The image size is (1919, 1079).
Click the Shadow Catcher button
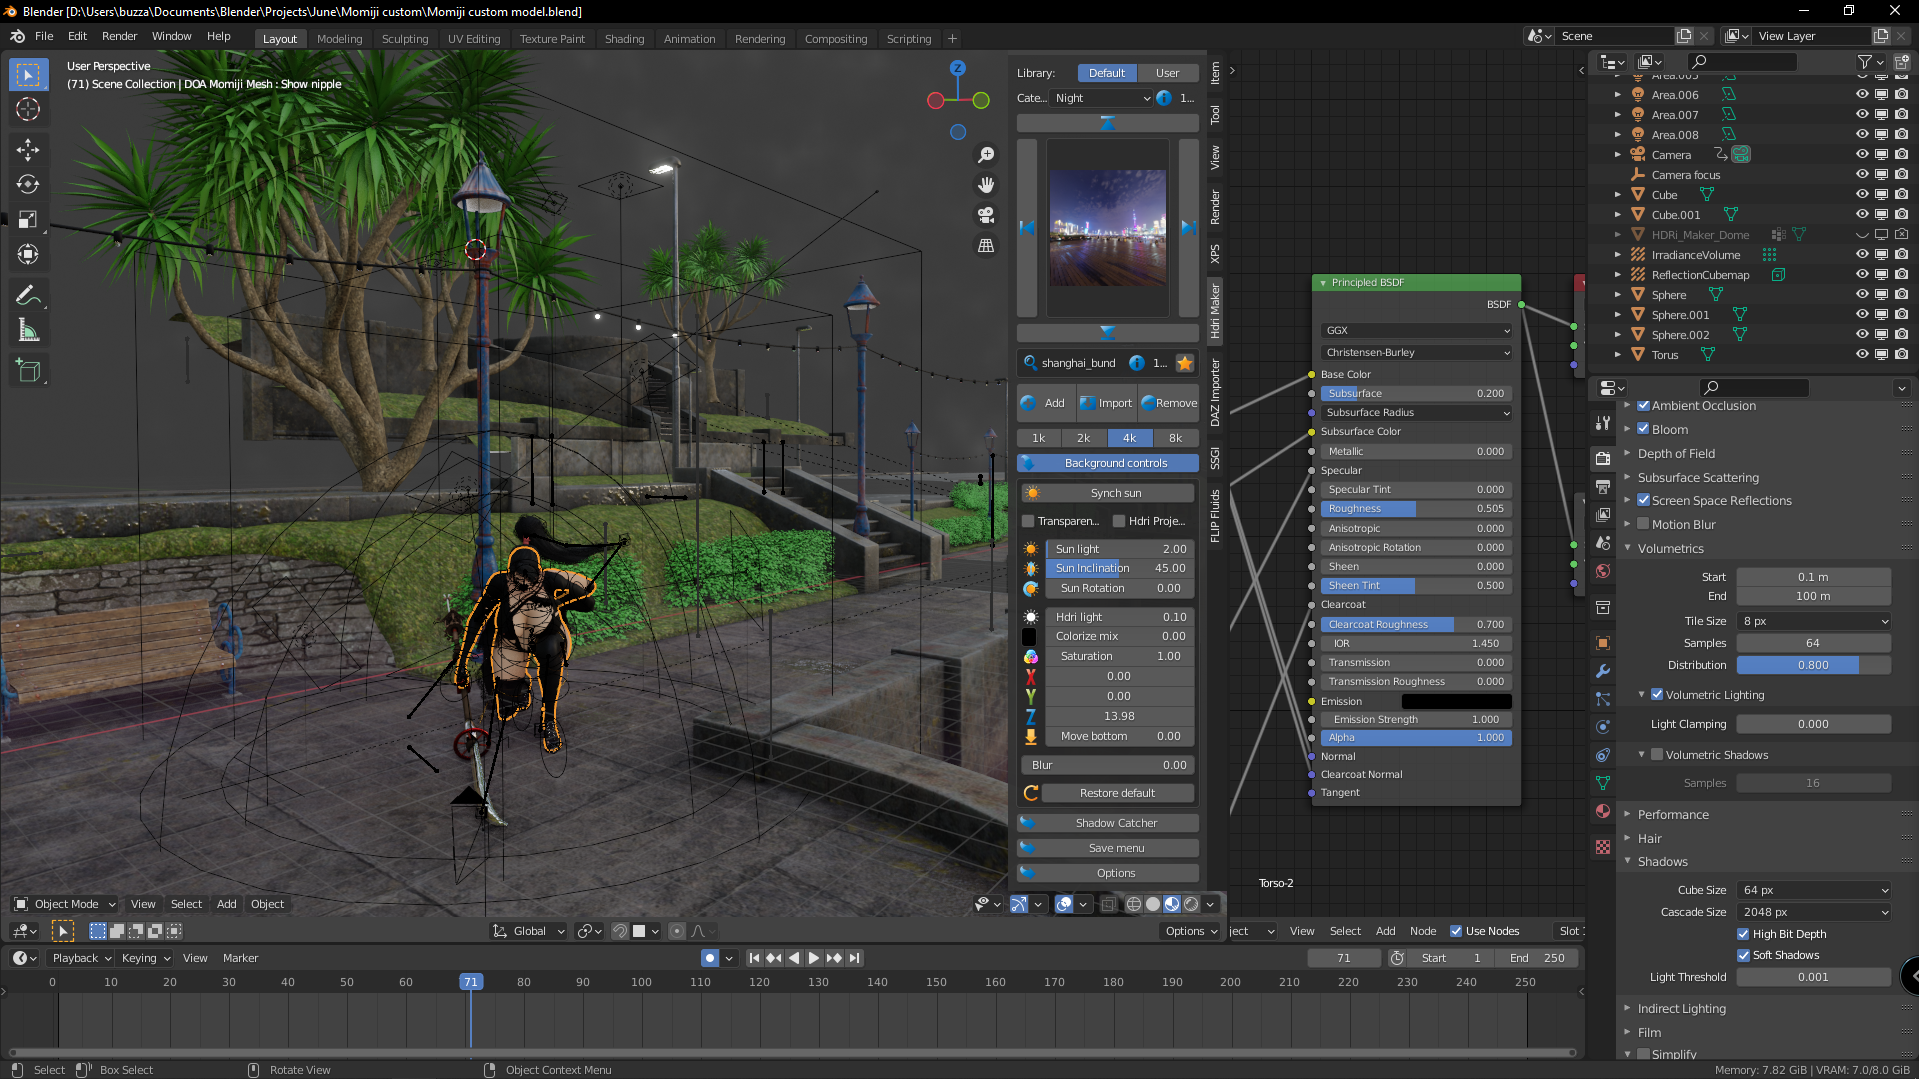(1108, 823)
